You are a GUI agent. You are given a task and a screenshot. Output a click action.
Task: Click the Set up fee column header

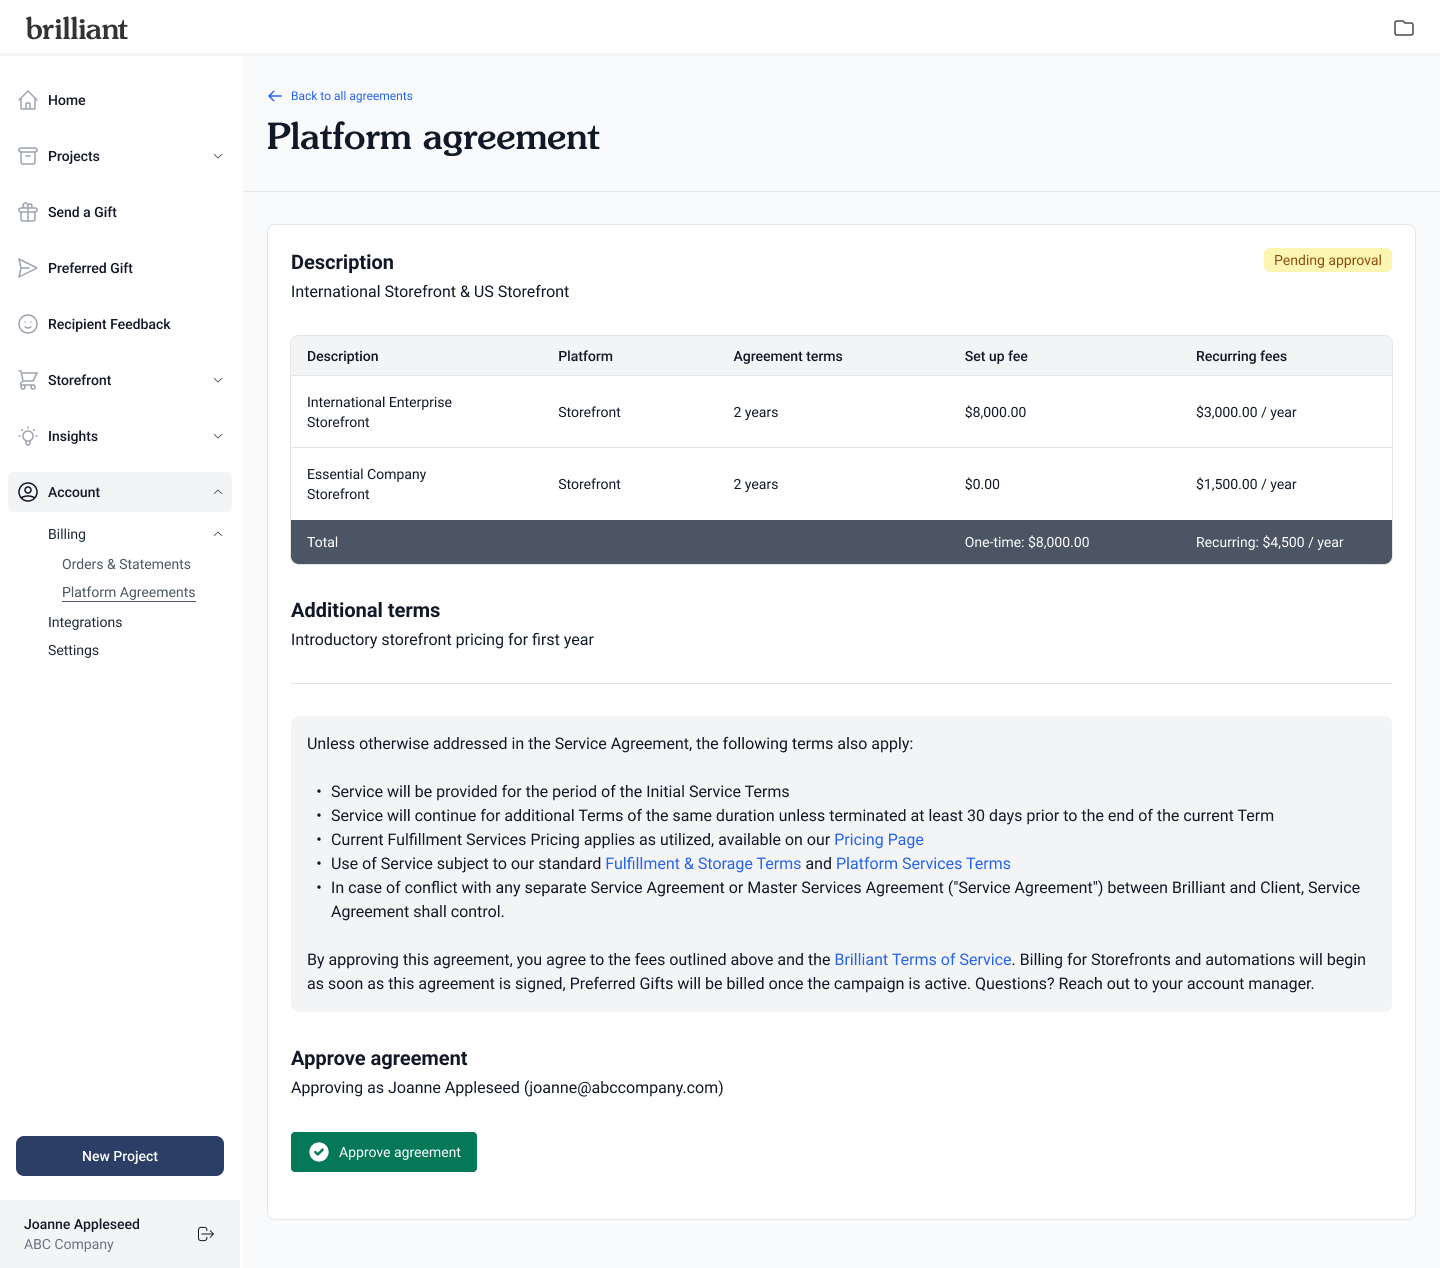(x=996, y=356)
